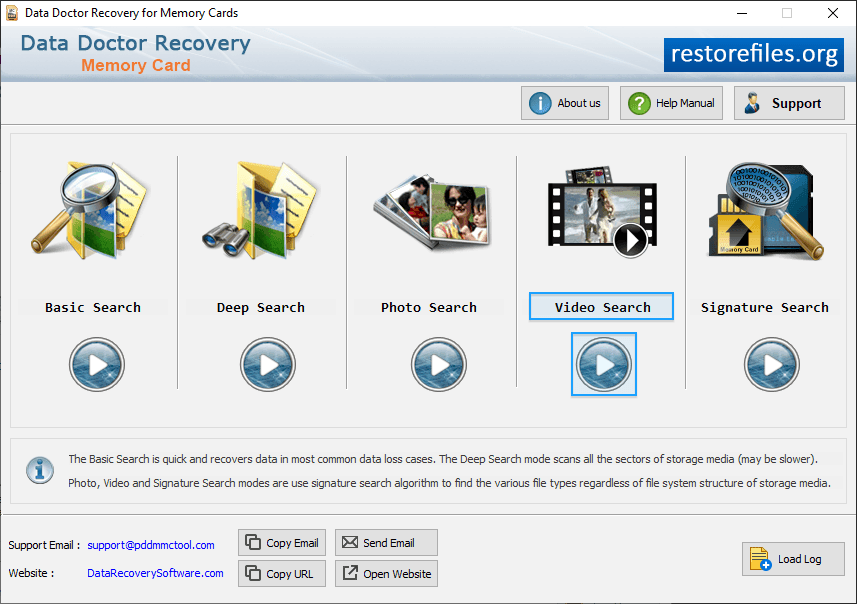The image size is (857, 604).
Task: Click the Load Log button
Action: pyautogui.click(x=793, y=559)
